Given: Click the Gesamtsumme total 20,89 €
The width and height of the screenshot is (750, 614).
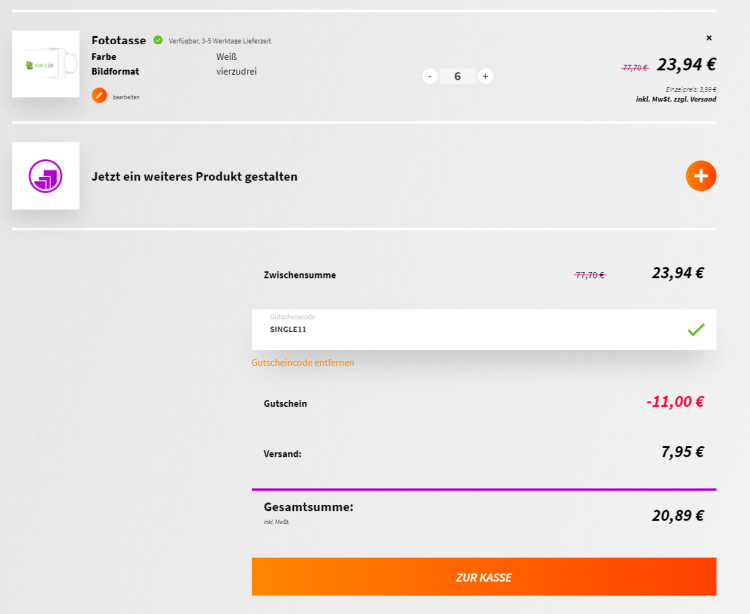Looking at the screenshot, I should coord(678,516).
